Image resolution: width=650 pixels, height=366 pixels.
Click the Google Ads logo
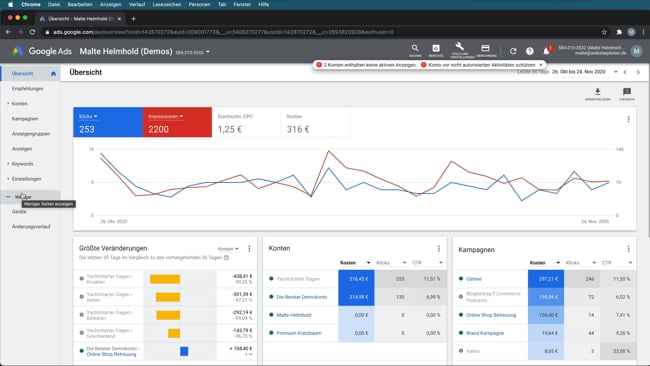tap(17, 51)
